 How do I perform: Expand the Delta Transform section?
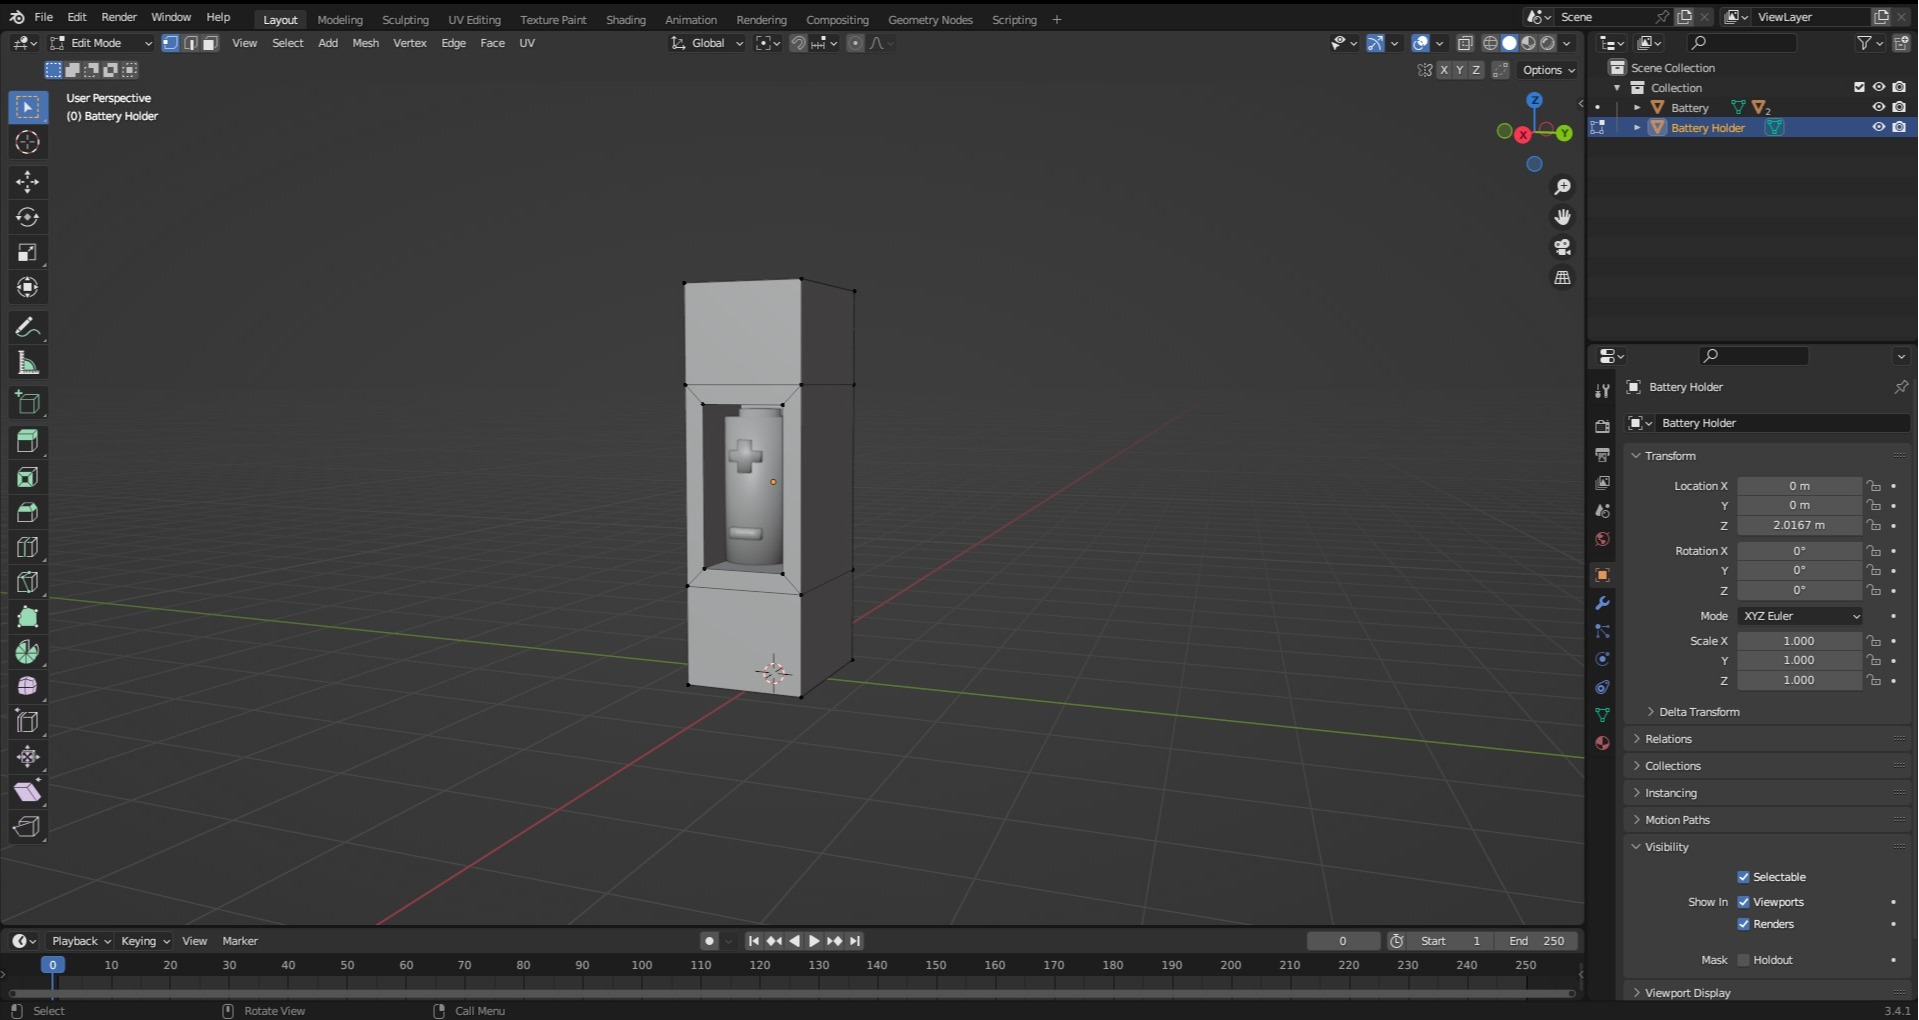pyautogui.click(x=1698, y=712)
